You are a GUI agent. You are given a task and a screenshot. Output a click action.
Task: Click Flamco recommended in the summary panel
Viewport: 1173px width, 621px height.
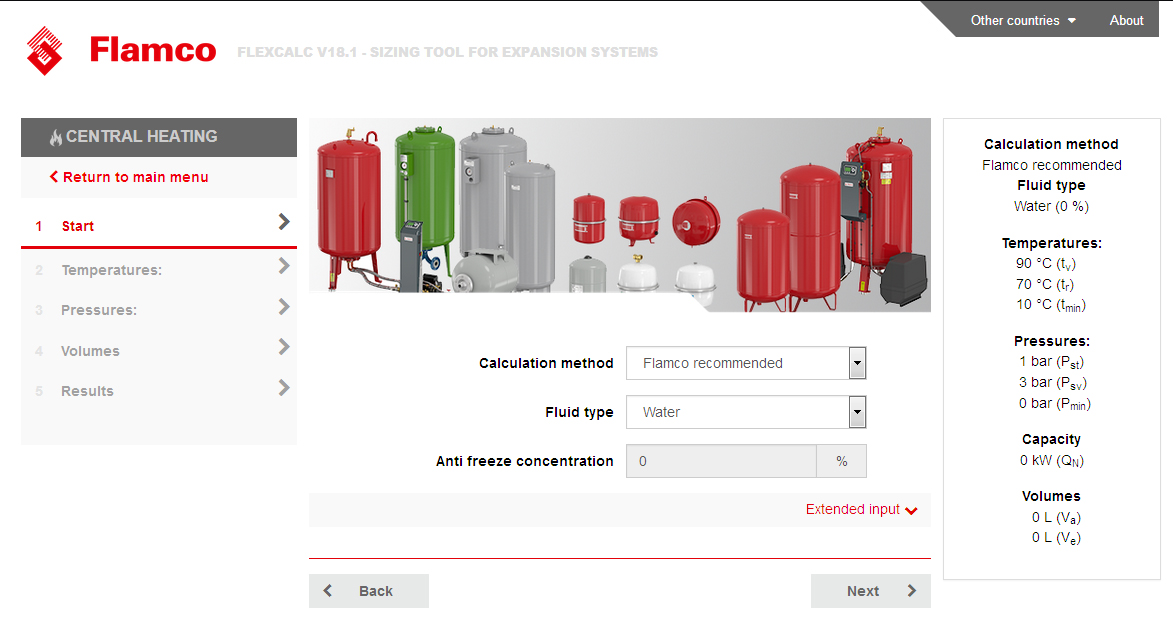click(x=1052, y=165)
